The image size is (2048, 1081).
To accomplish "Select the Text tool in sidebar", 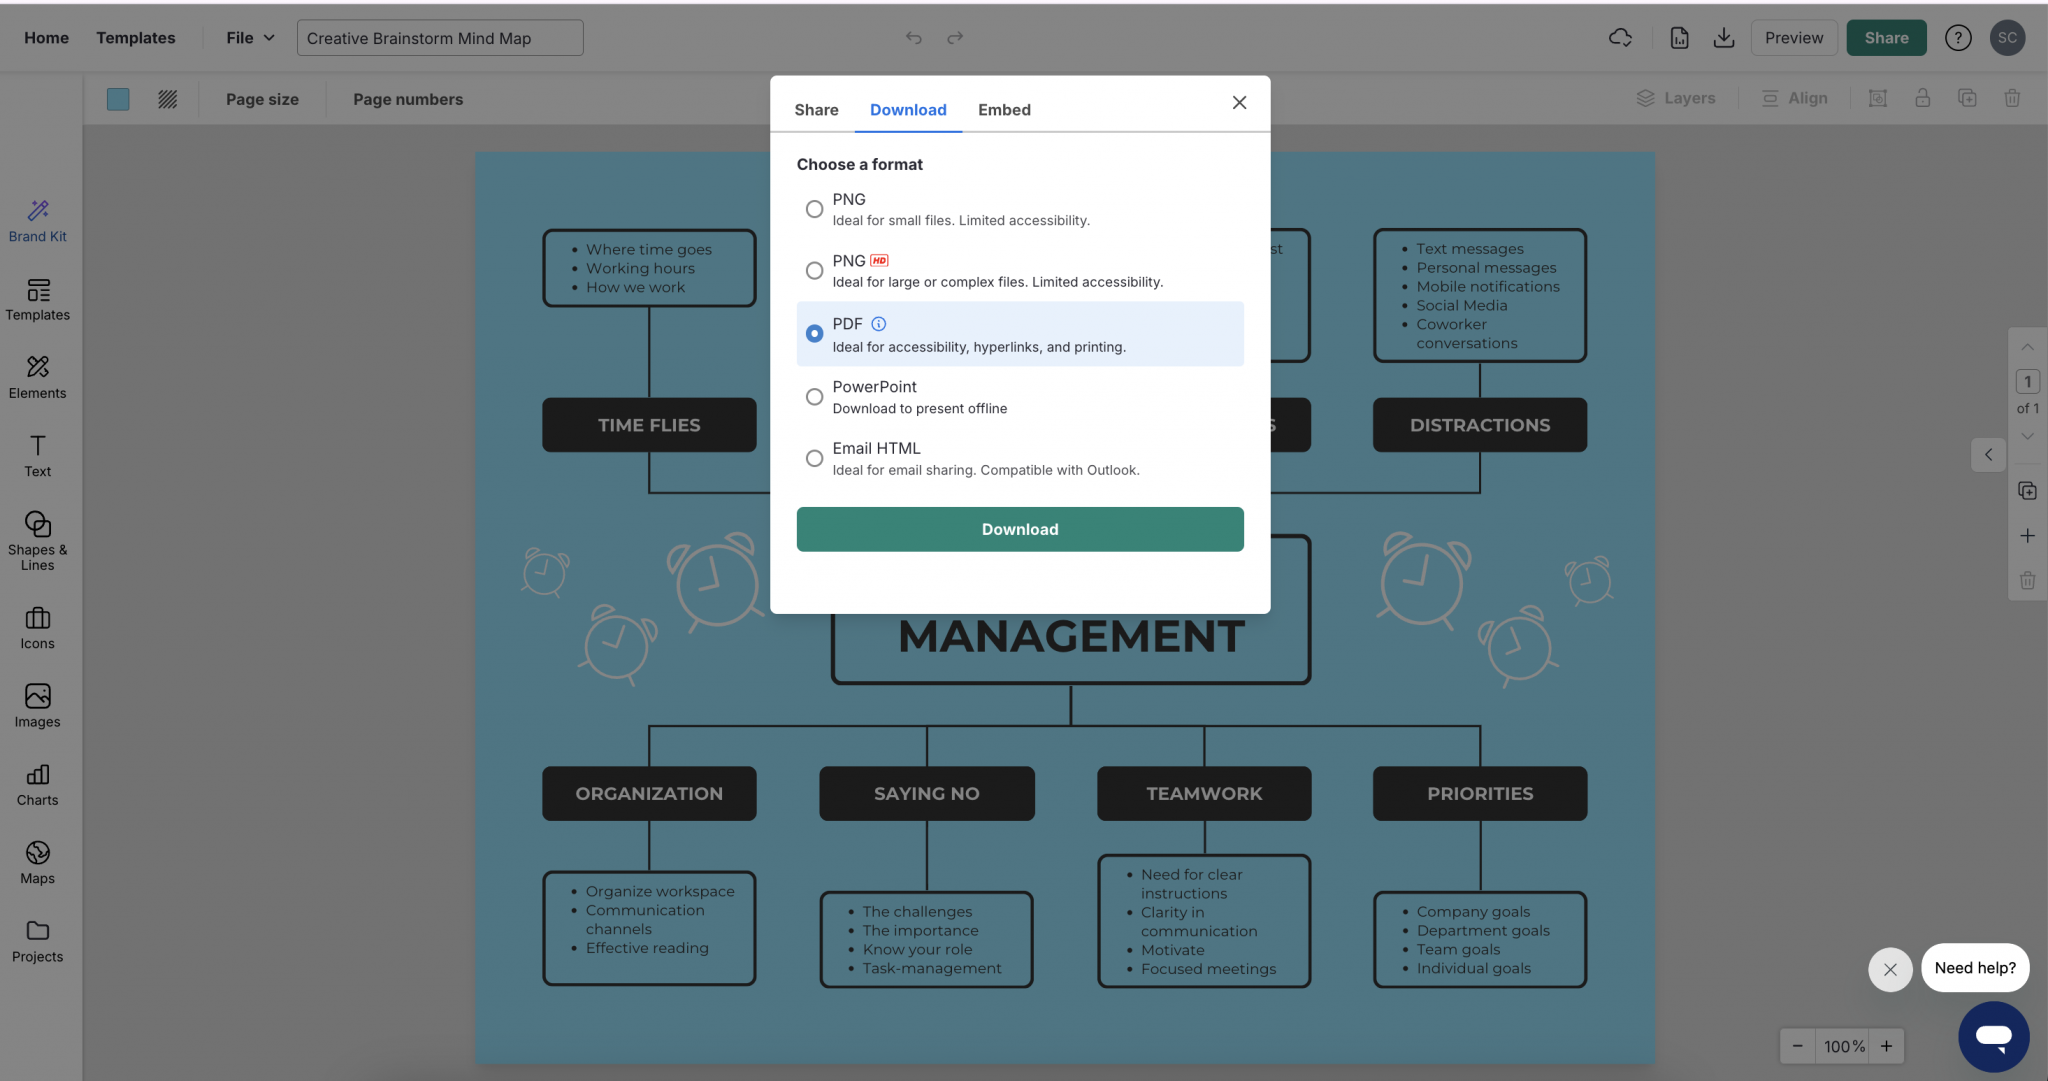I will (x=37, y=455).
